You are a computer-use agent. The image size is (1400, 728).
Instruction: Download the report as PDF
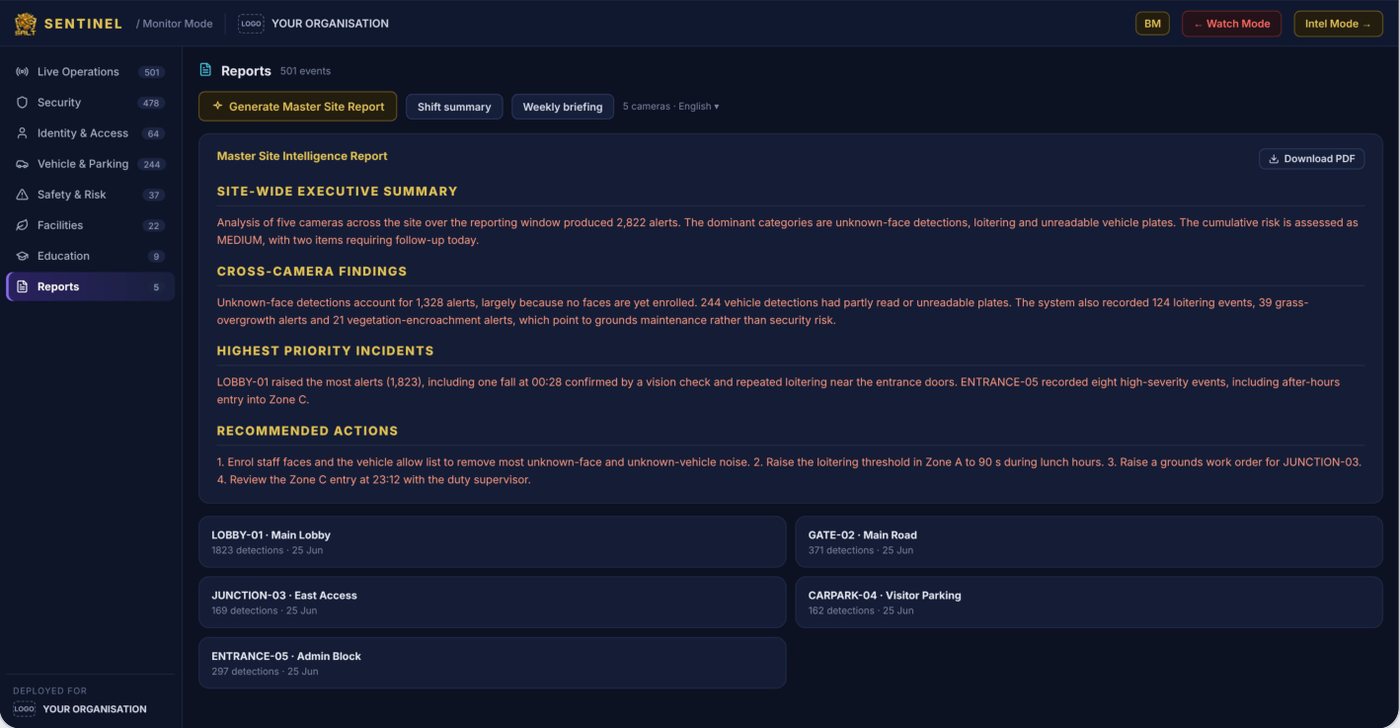1312,159
